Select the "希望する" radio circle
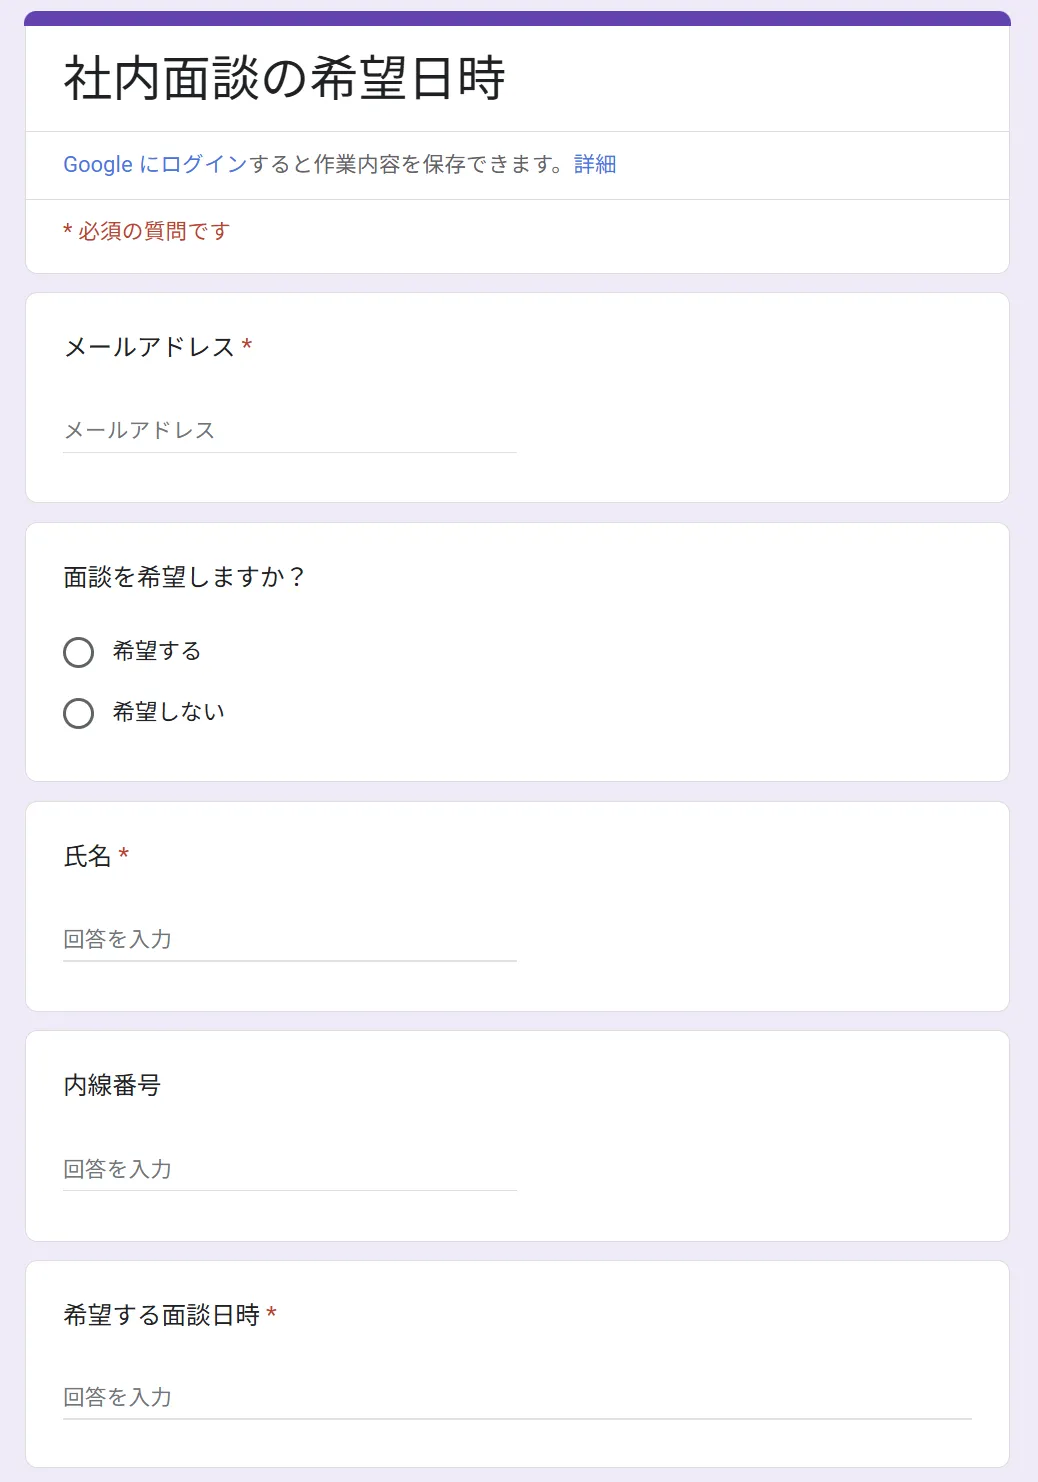Image resolution: width=1038 pixels, height=1482 pixels. click(79, 653)
